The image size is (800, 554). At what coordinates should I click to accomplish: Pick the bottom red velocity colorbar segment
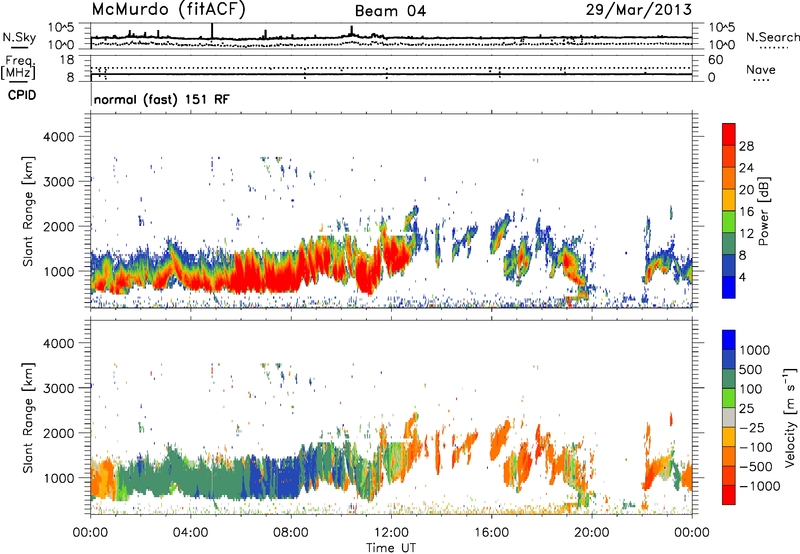click(729, 495)
